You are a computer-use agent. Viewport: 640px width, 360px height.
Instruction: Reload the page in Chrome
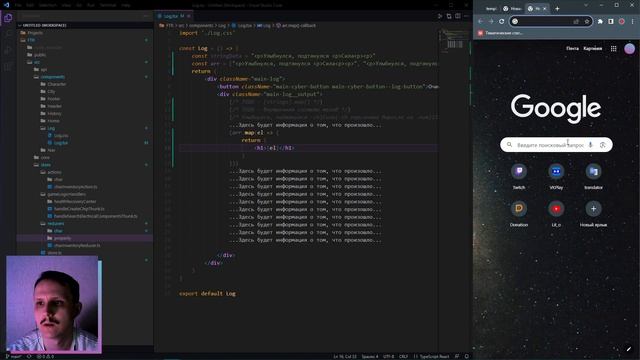click(x=502, y=21)
